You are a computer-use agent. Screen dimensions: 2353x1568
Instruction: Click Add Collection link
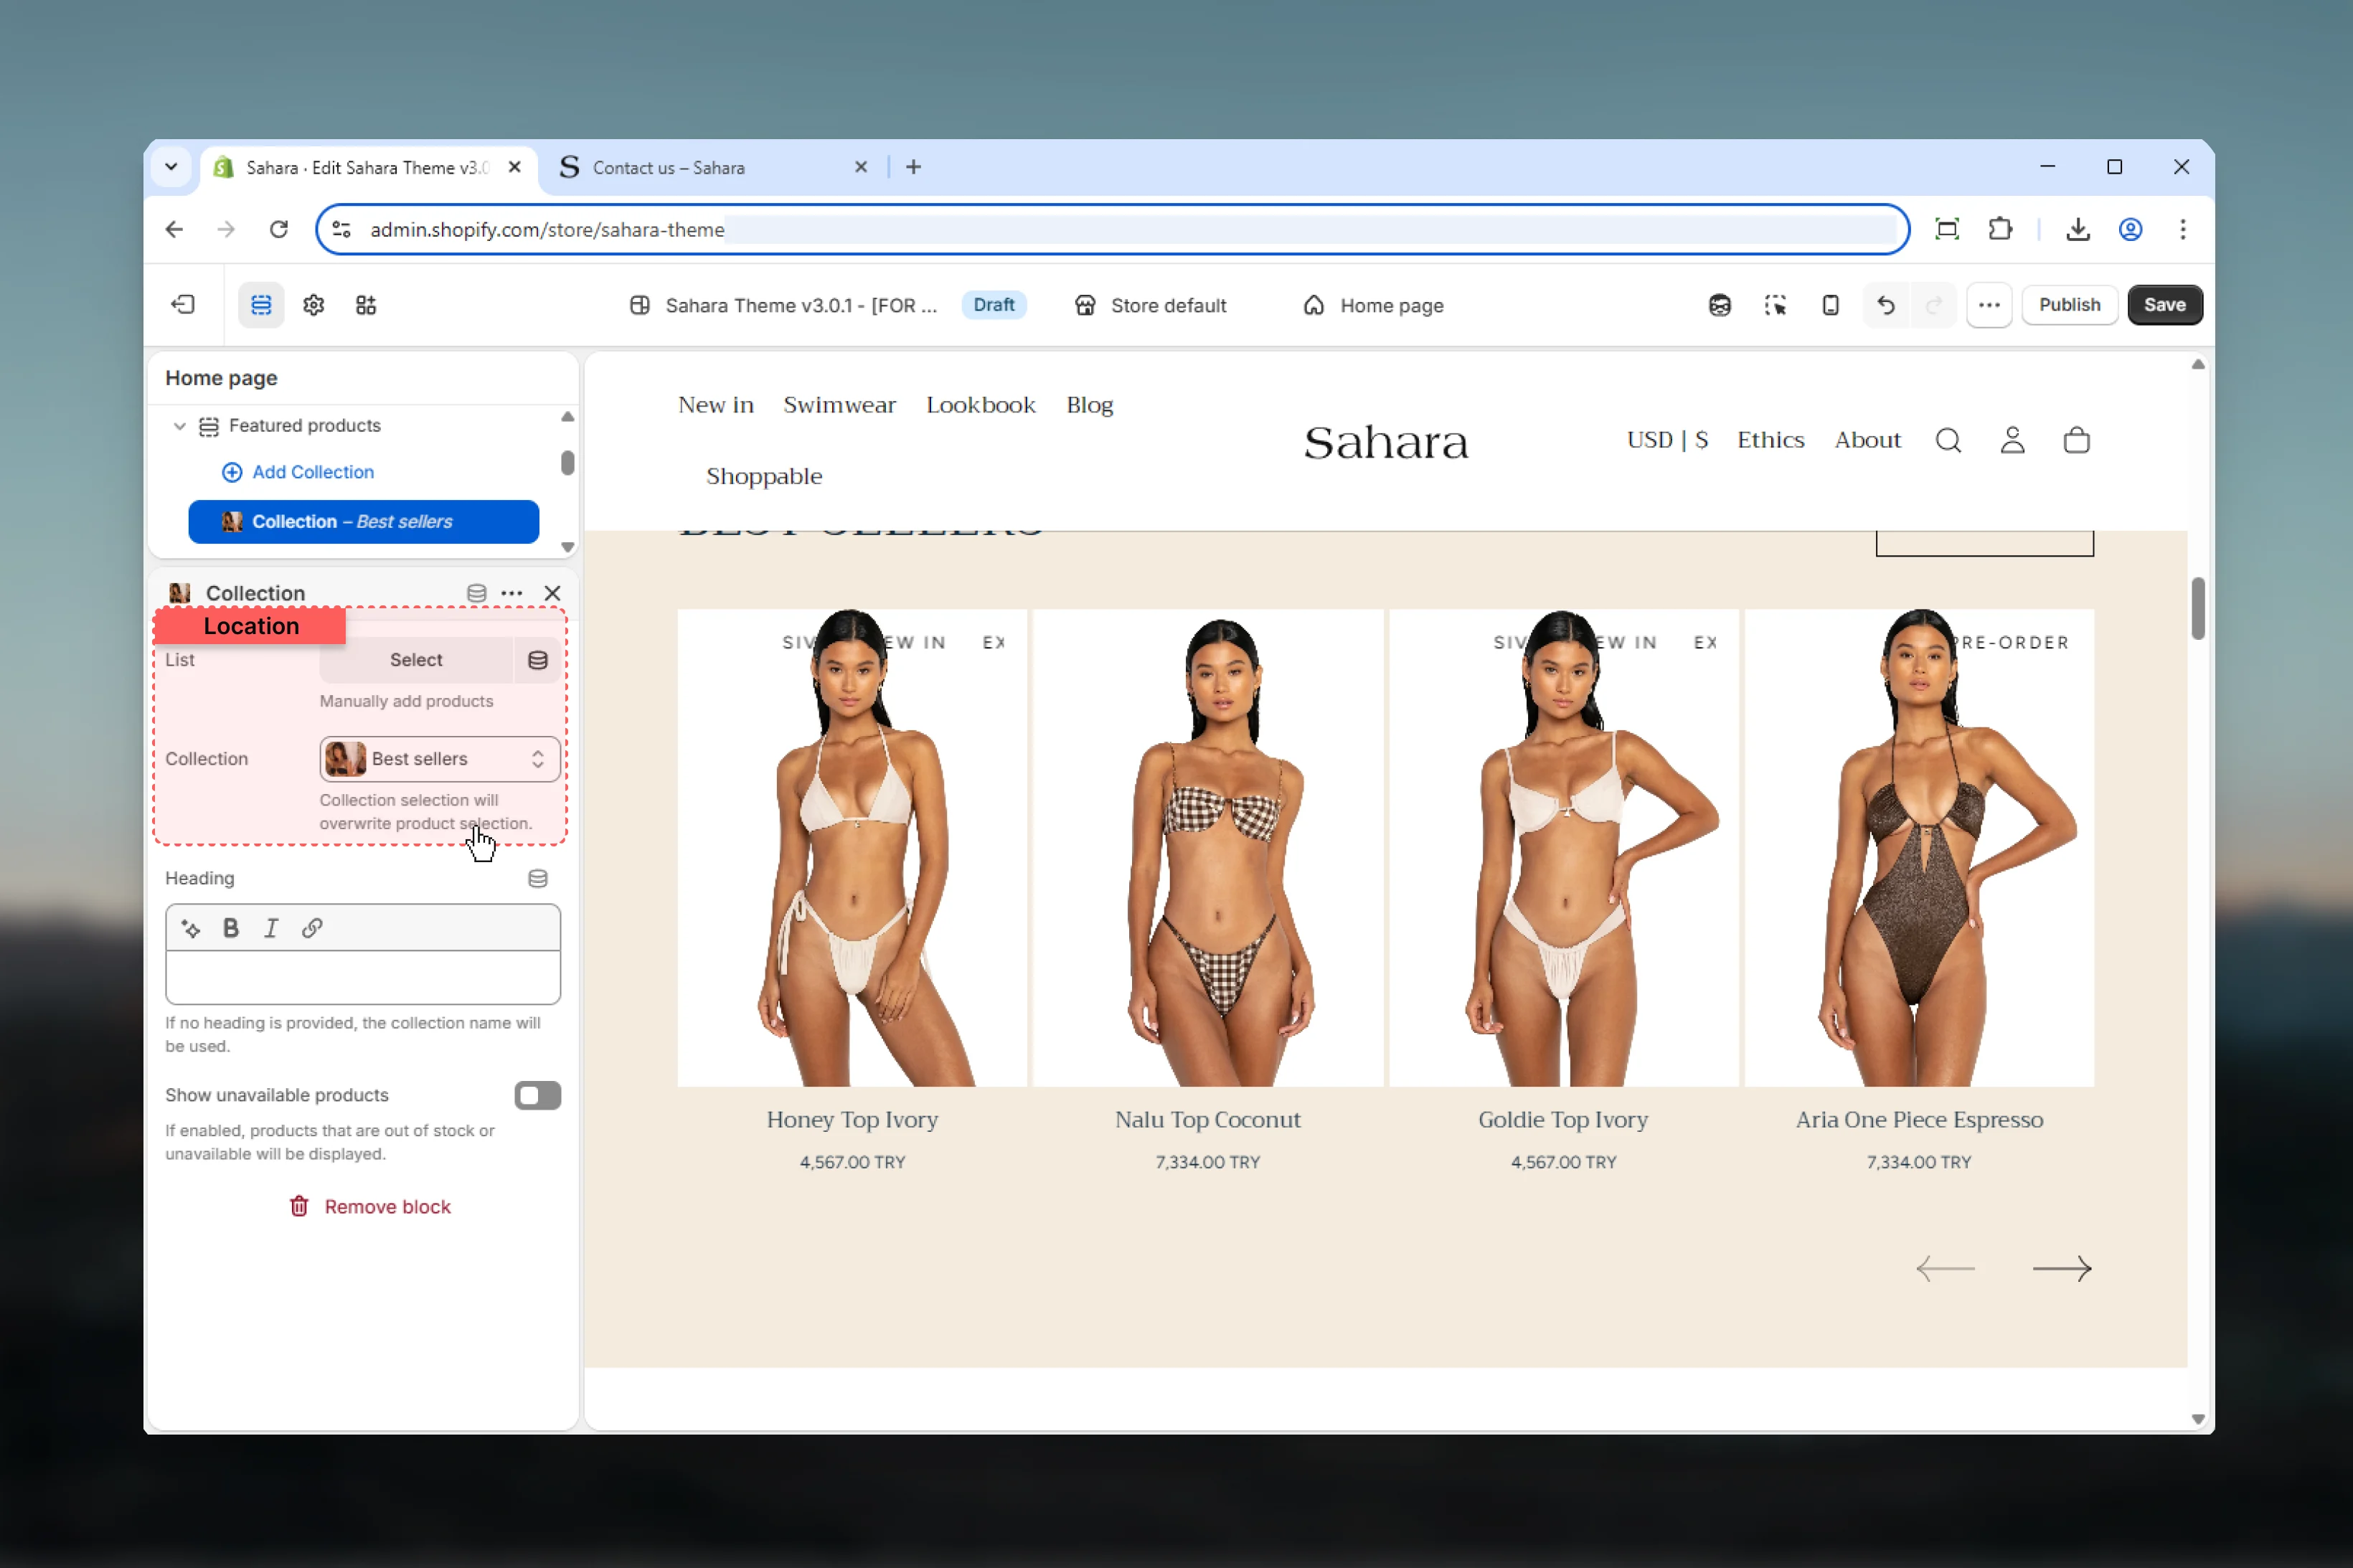pyautogui.click(x=298, y=472)
